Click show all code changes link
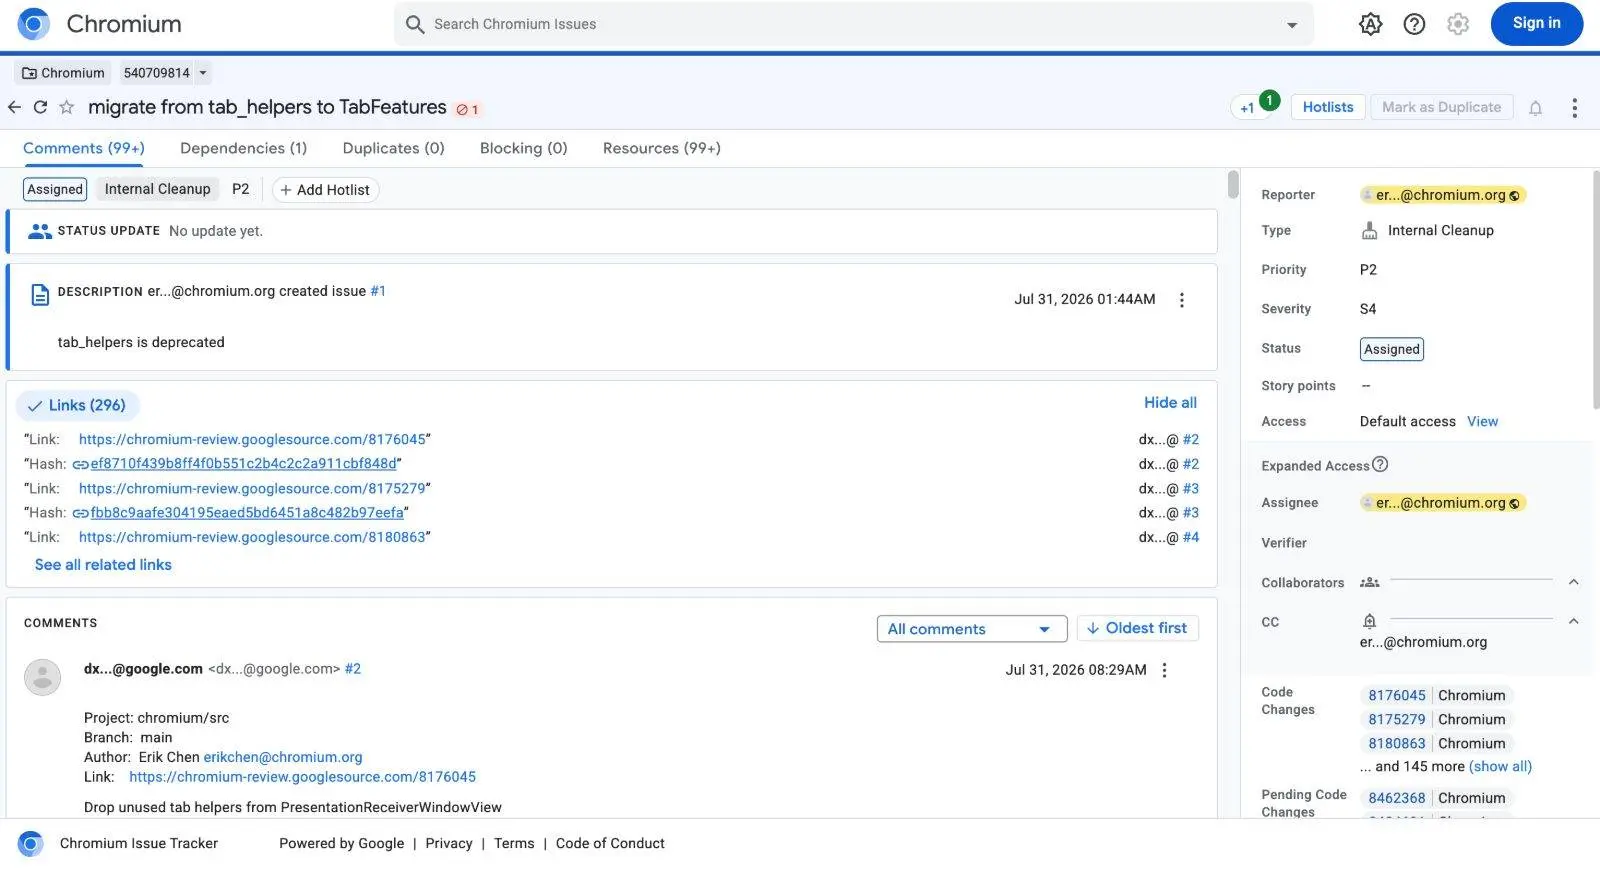This screenshot has width=1600, height=869. tap(1500, 766)
